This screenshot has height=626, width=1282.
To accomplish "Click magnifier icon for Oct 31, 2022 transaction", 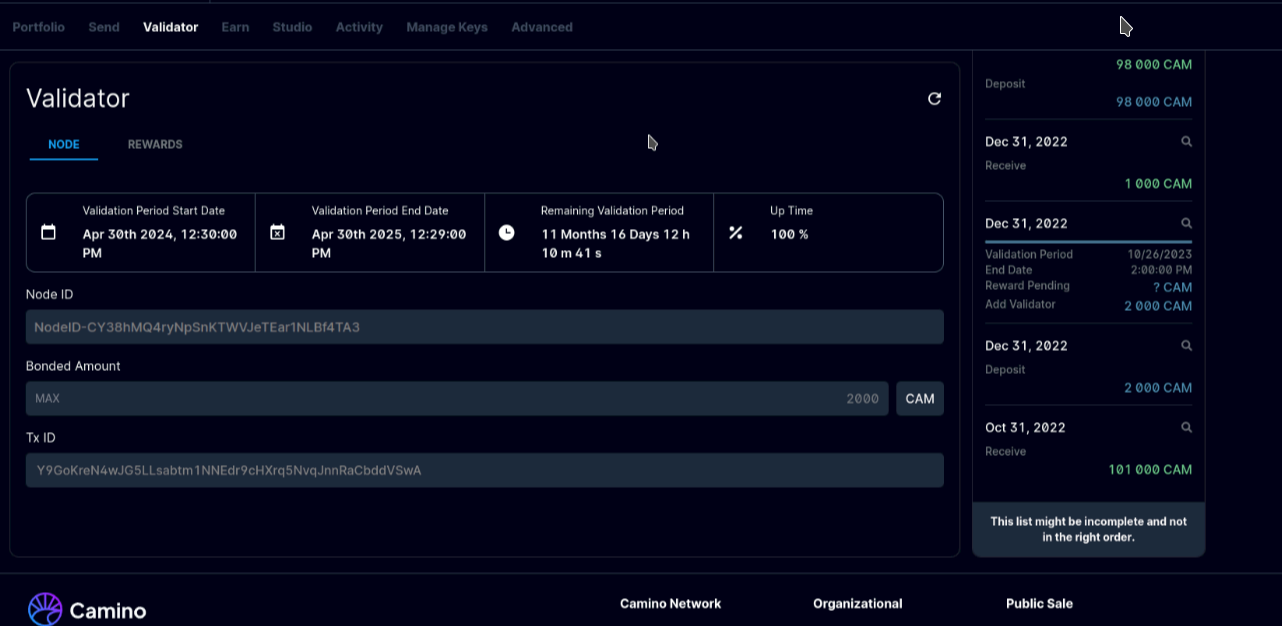I will point(1186,428).
